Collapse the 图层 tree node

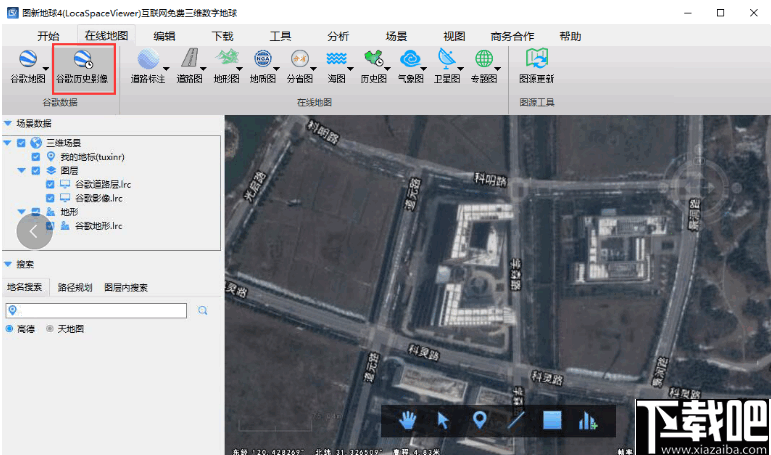click(22, 170)
